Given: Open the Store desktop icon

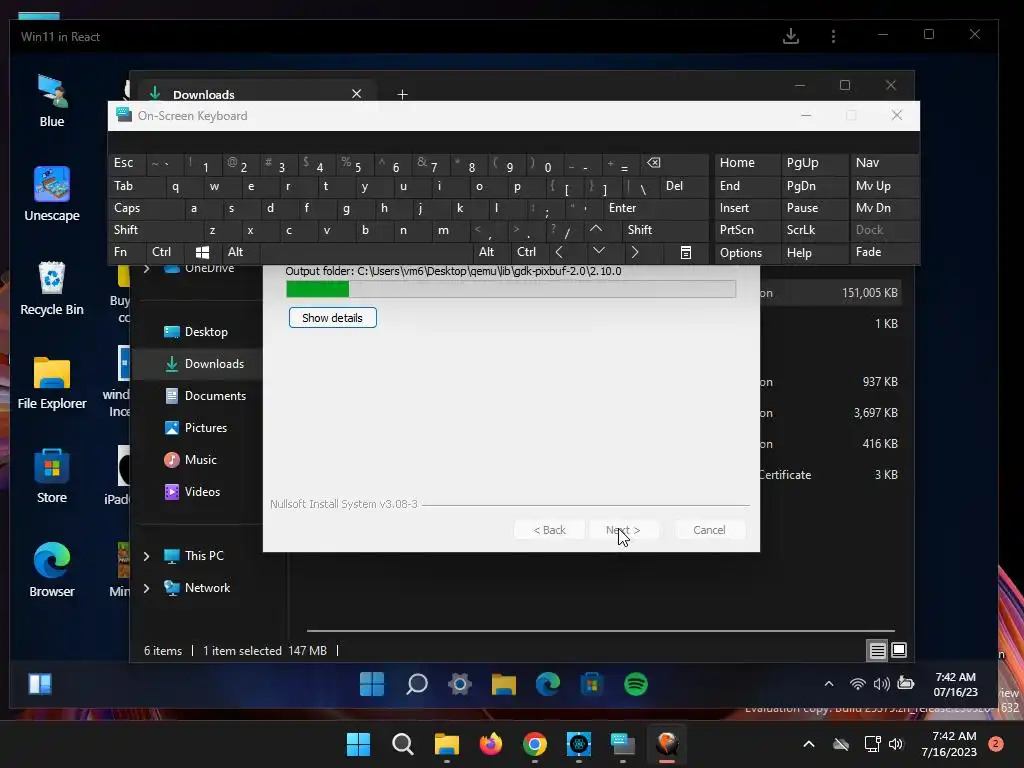Looking at the screenshot, I should (x=52, y=476).
